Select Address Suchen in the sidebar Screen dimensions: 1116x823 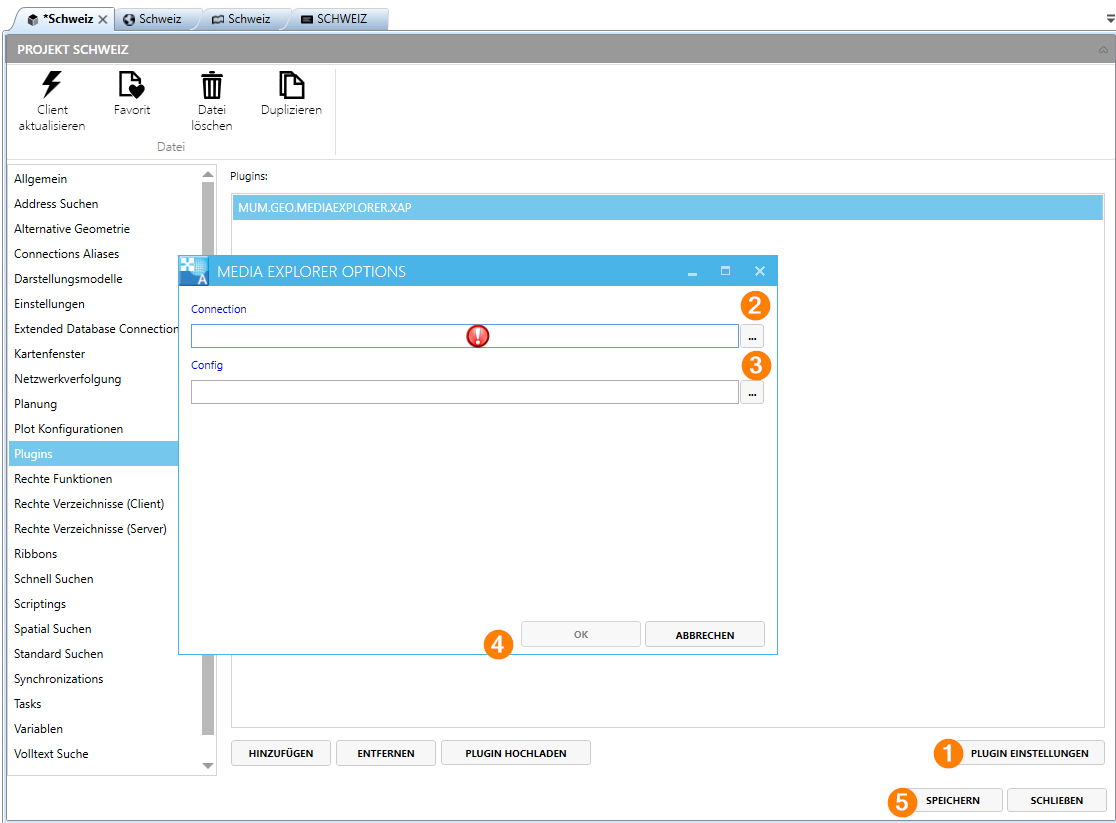56,204
